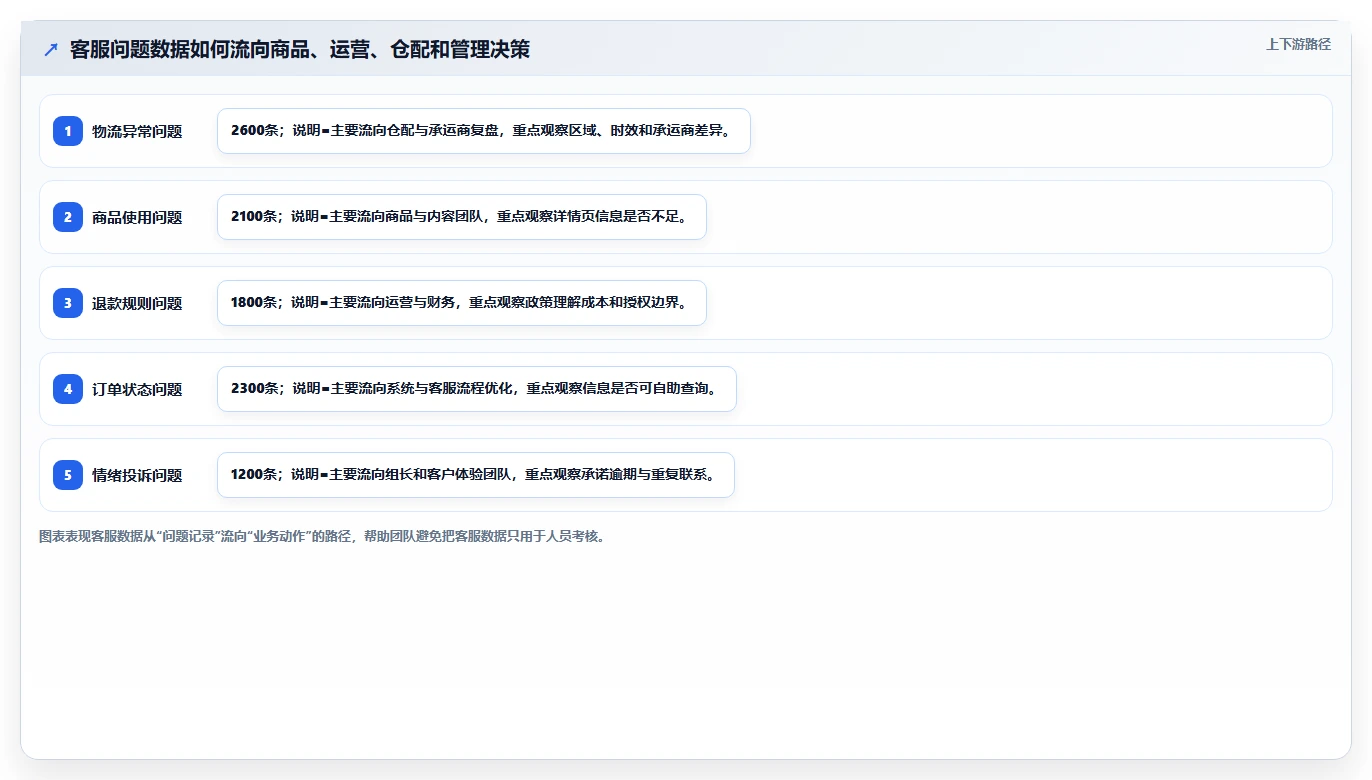Select the 物流异常问题 label

point(137,131)
